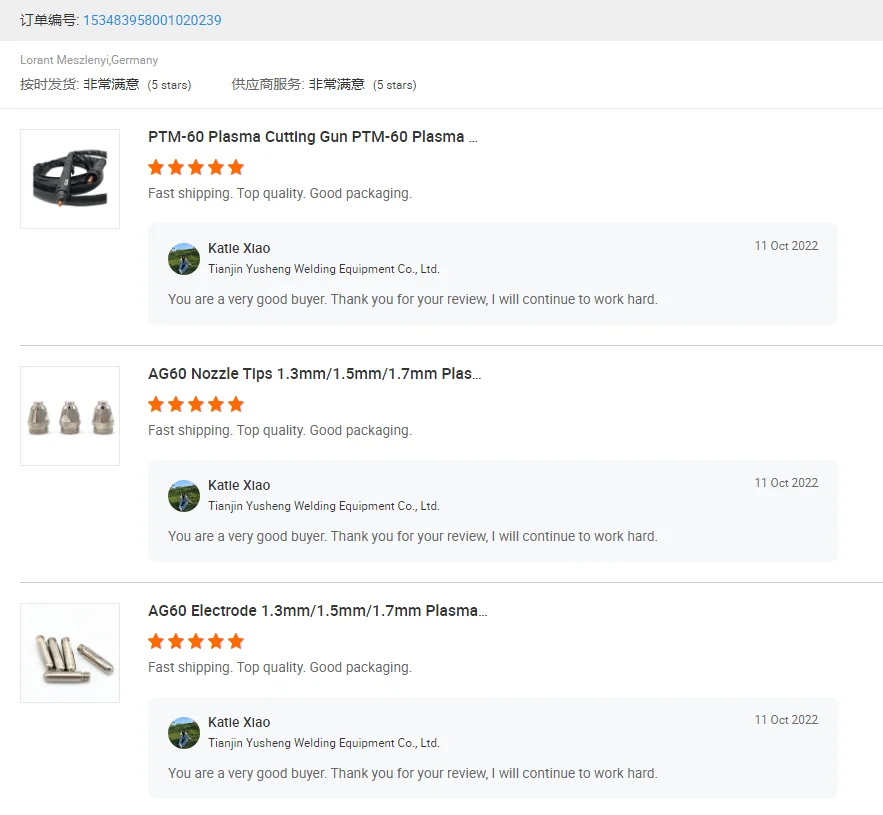Viewport: 883px width, 815px height.
Task: Open order number 153483958001020239 link
Action: [x=152, y=20]
